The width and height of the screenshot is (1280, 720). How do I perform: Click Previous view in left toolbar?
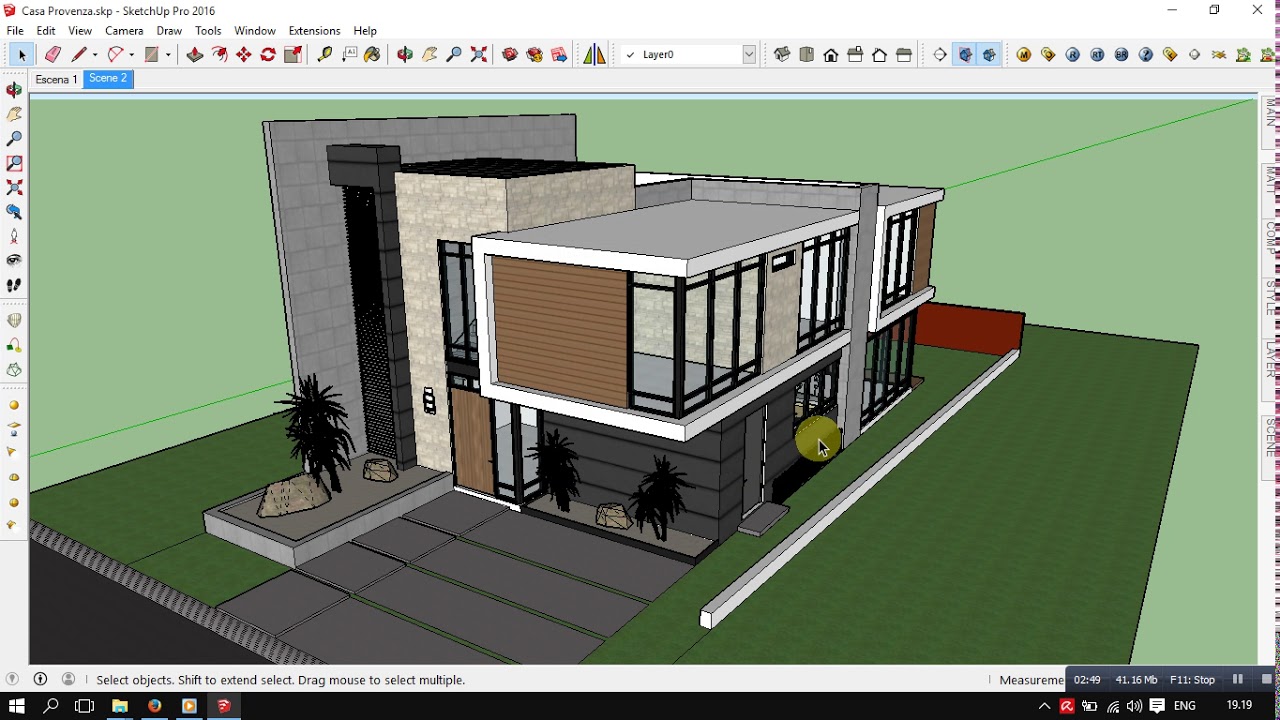(x=14, y=212)
